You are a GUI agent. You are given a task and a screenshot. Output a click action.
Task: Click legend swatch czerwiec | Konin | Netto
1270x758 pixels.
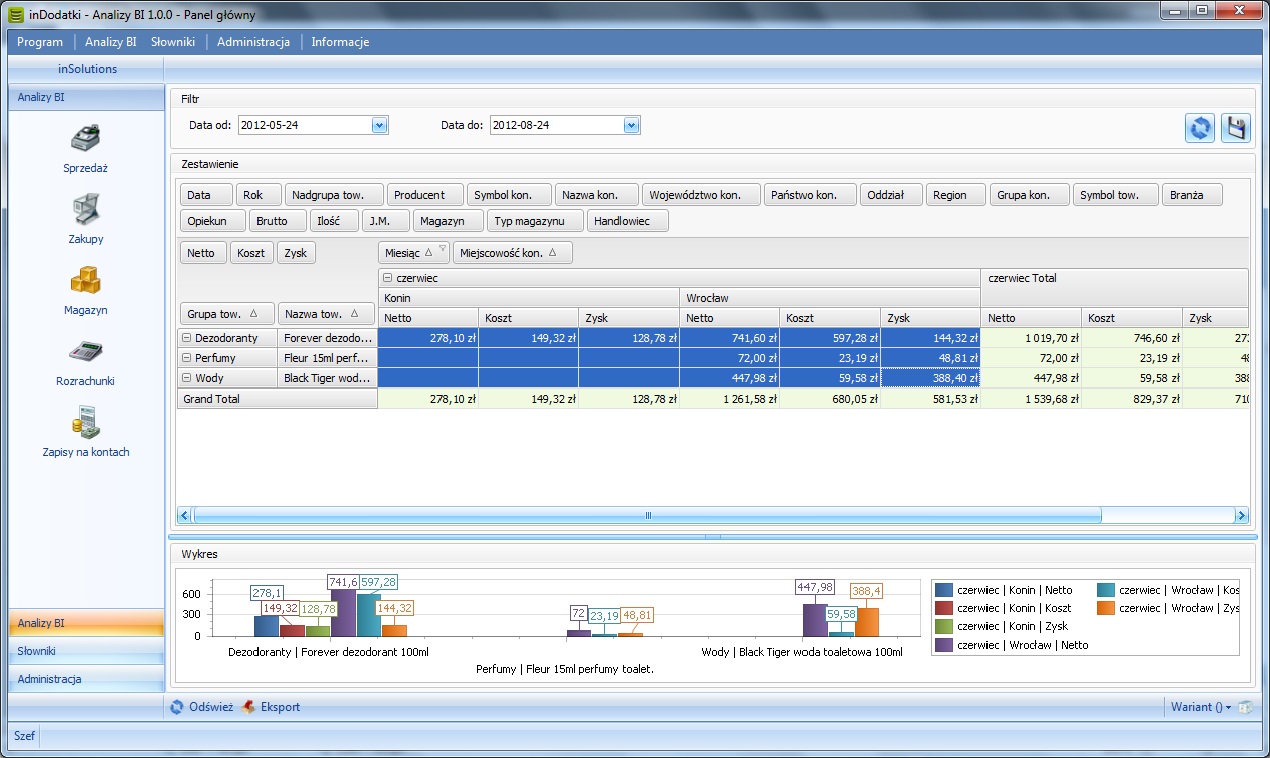click(x=944, y=590)
